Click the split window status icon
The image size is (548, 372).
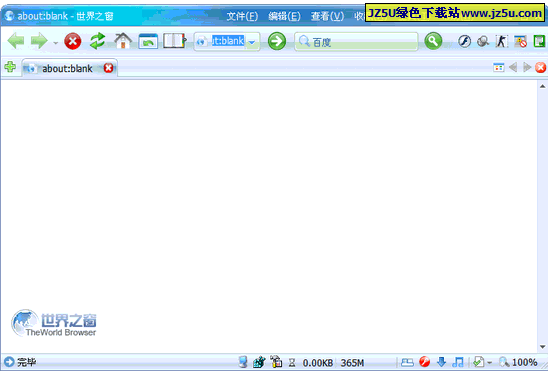coord(407,363)
